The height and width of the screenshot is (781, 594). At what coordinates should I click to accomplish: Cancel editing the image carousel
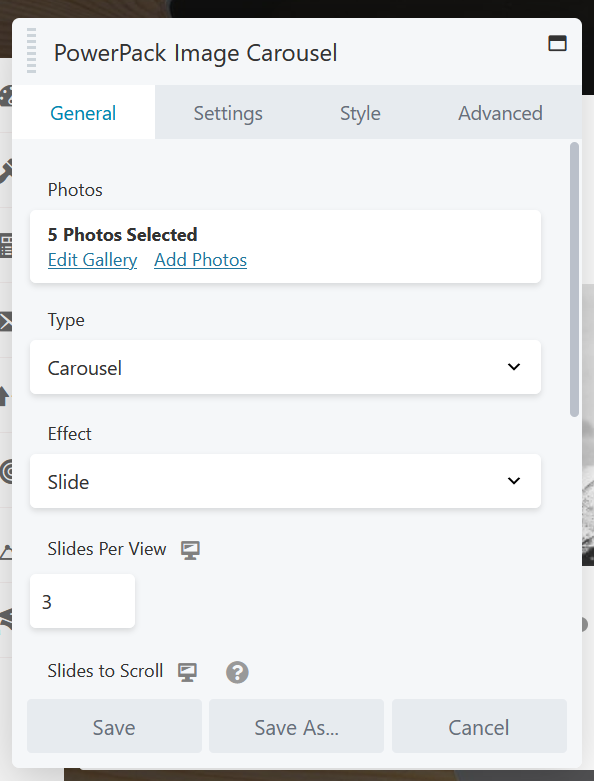[479, 726]
